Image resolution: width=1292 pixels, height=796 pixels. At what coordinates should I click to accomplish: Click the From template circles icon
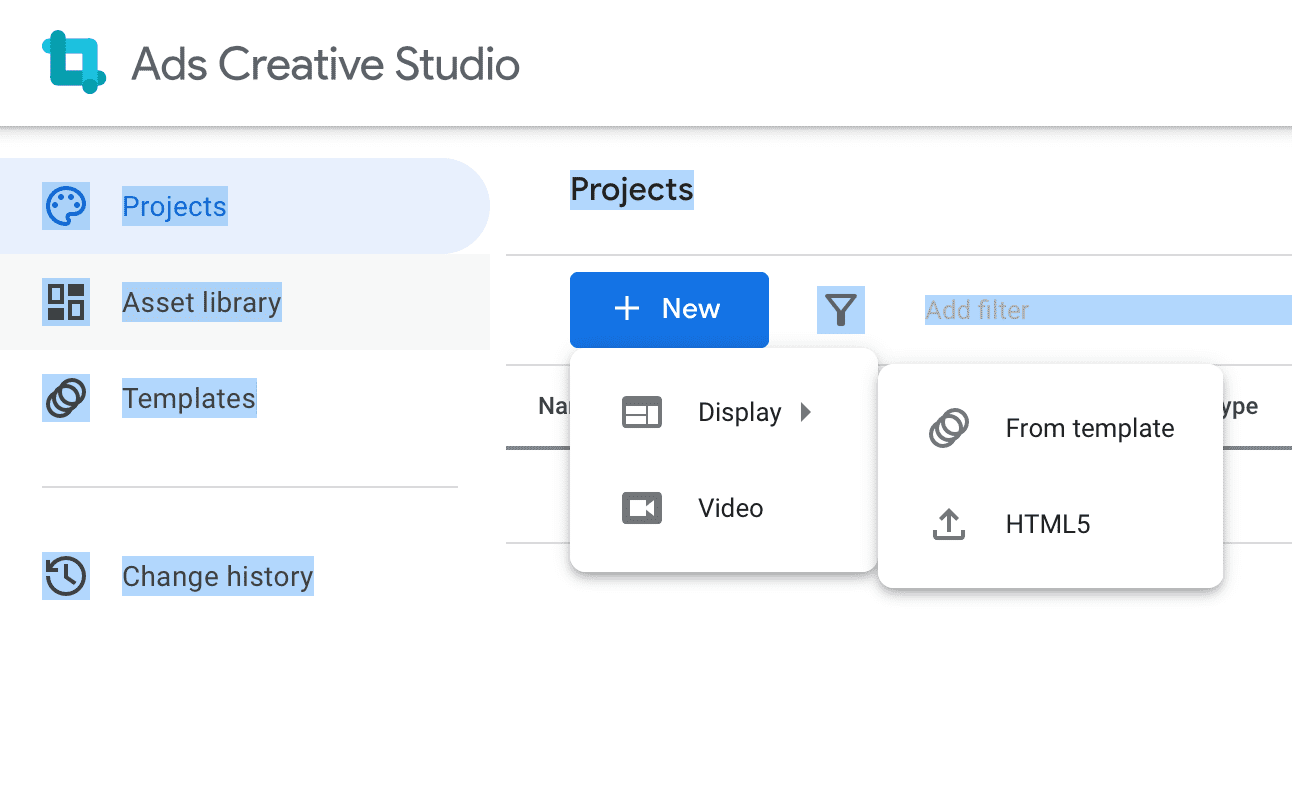click(948, 428)
